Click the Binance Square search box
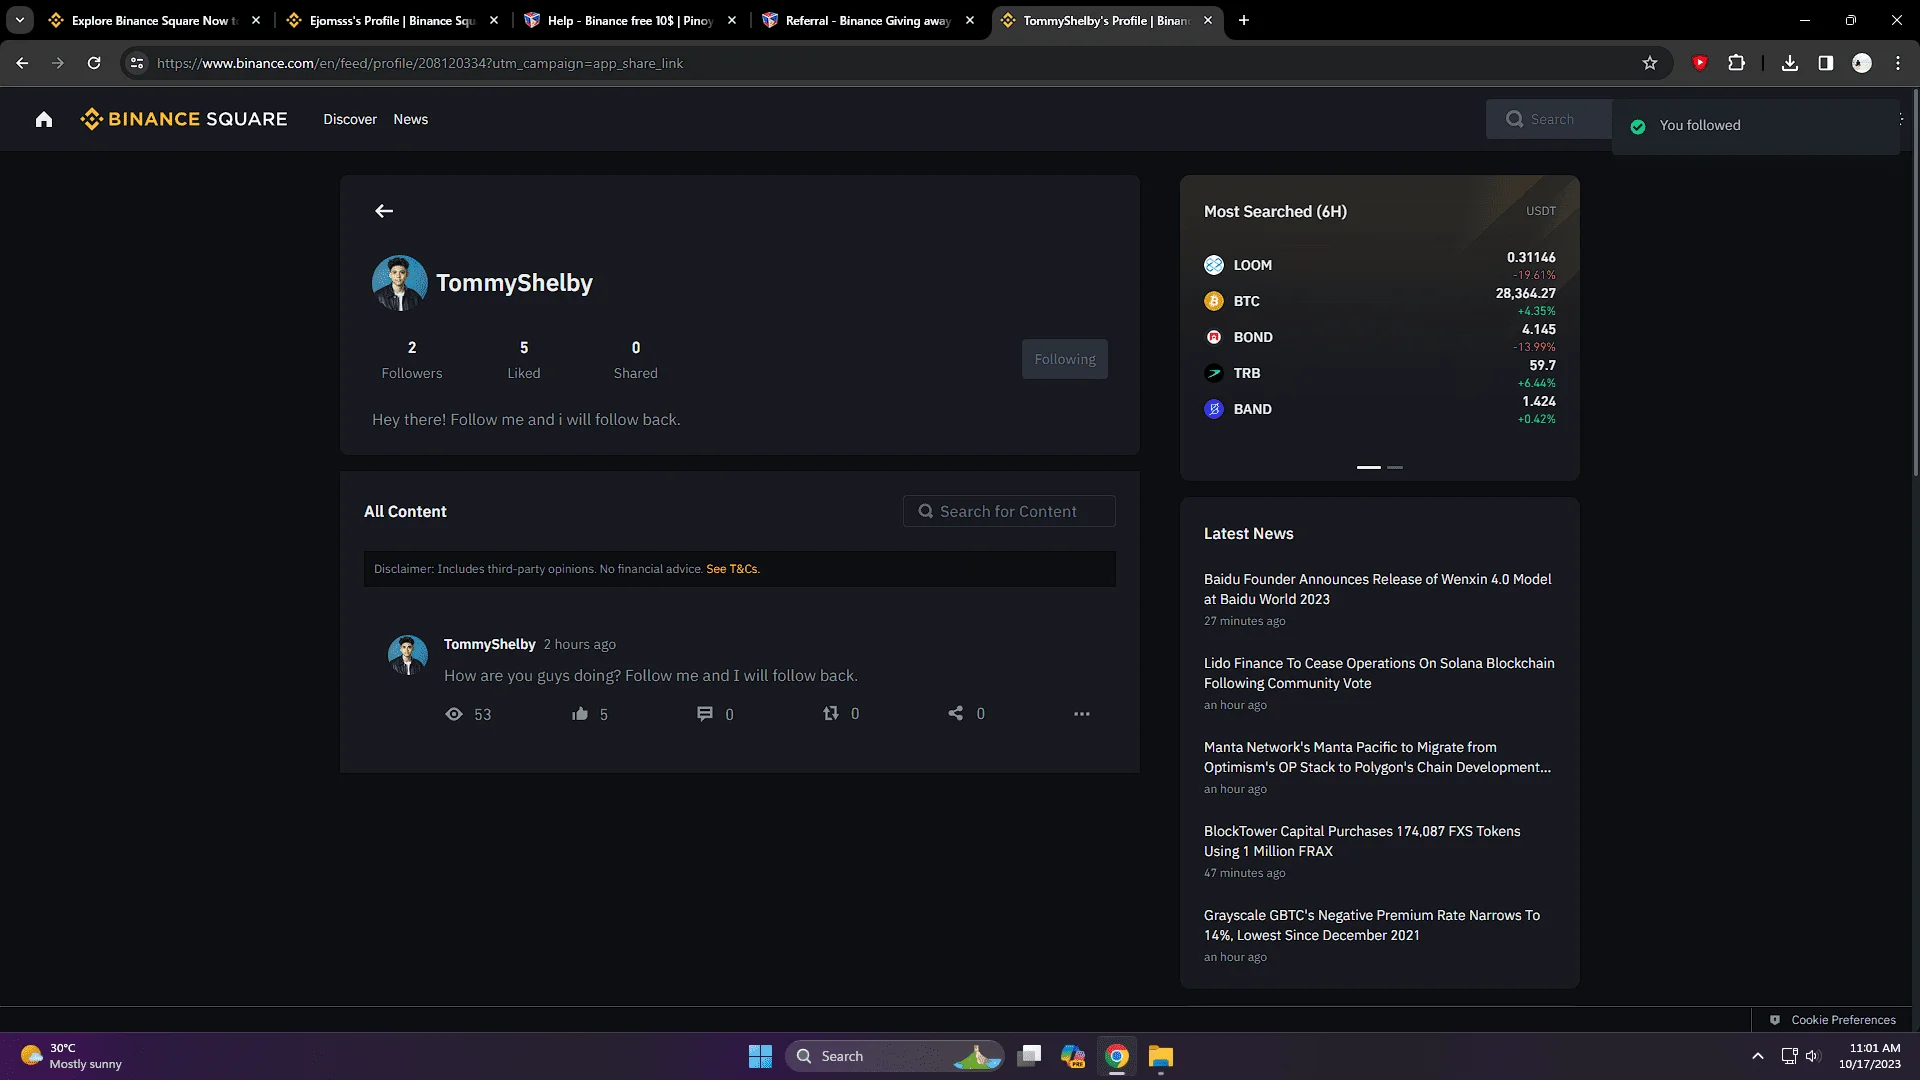 point(1549,119)
